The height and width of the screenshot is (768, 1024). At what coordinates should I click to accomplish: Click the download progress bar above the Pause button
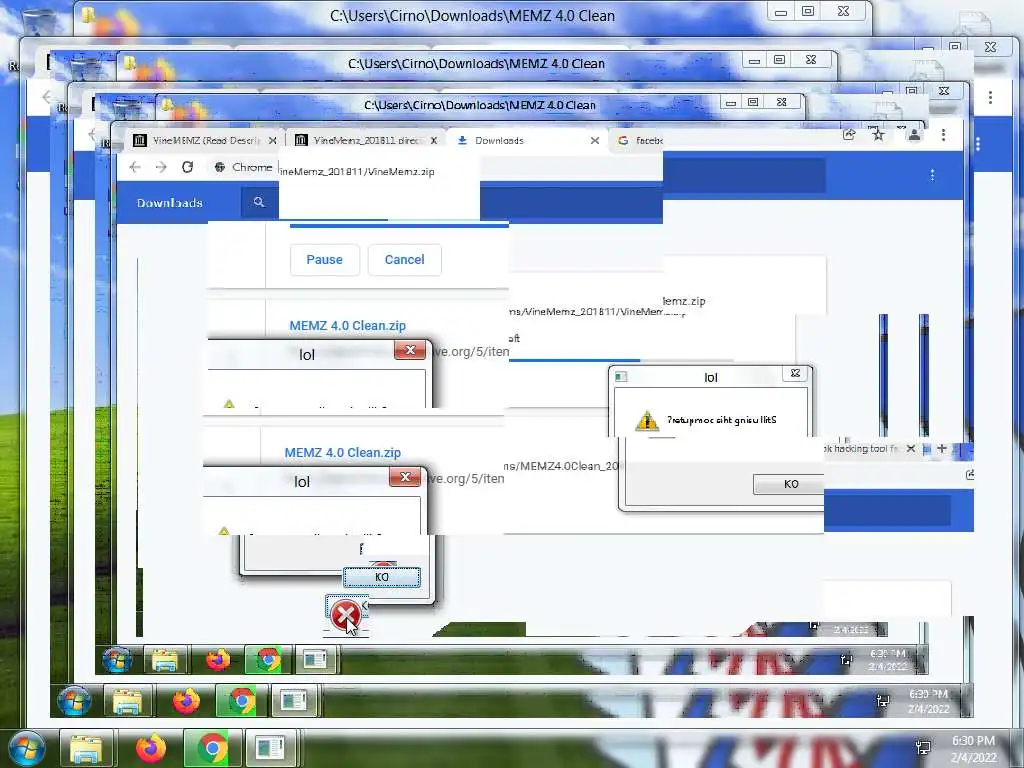coord(398,225)
